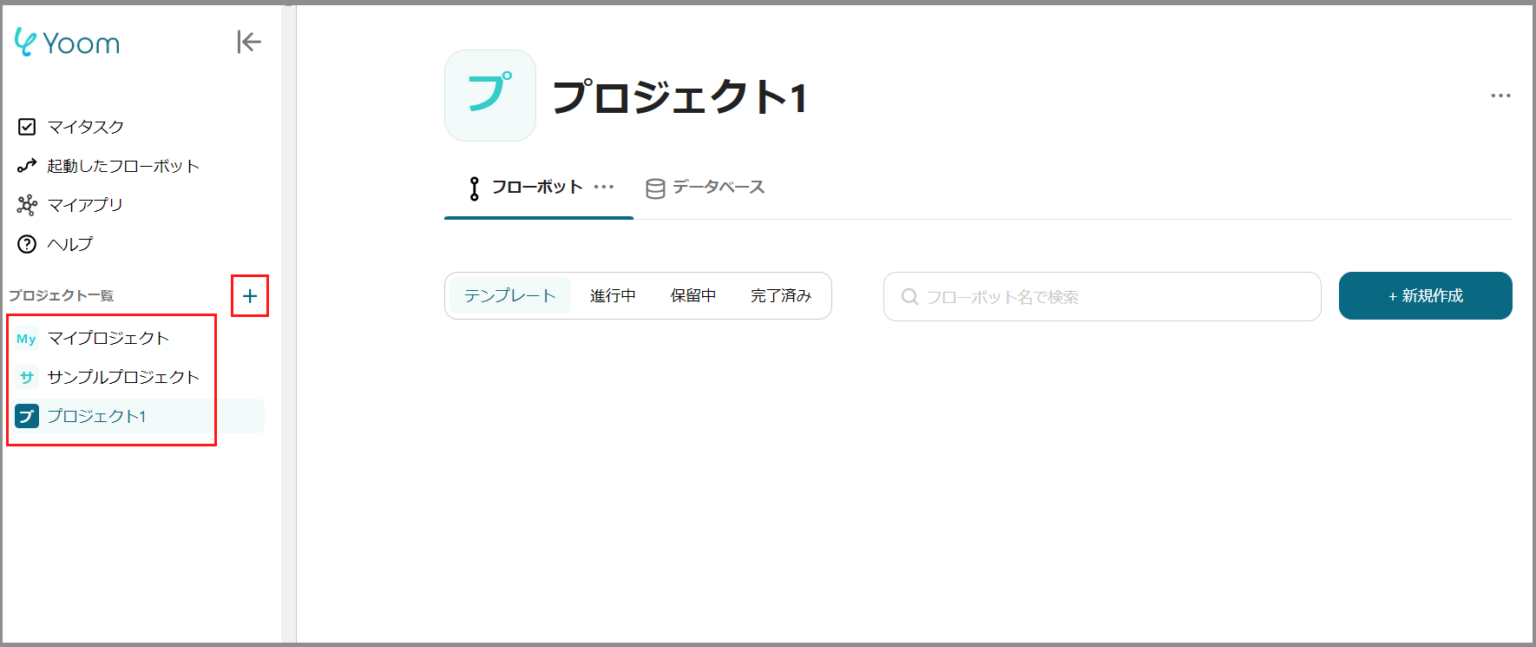Select the サ icon for サンプルプロジェクト

click(27, 377)
